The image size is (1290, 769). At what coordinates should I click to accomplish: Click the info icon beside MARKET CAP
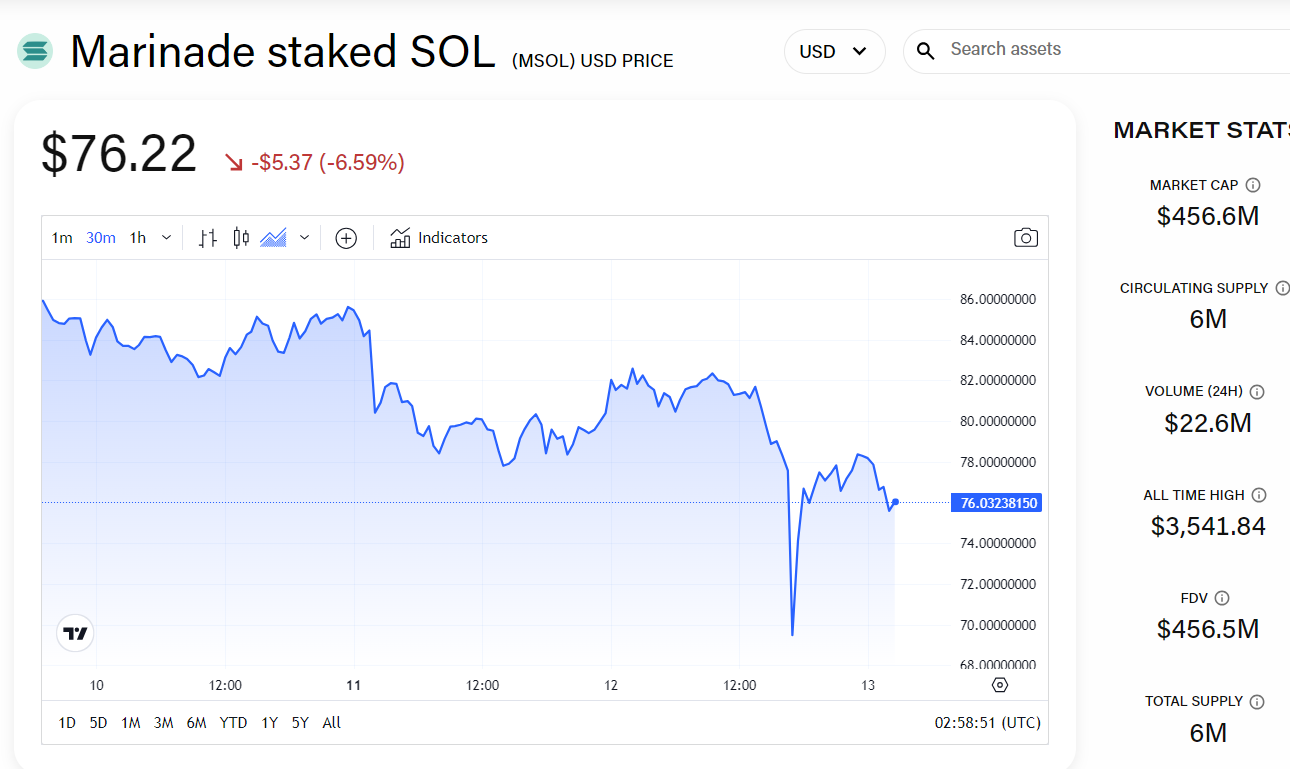pyautogui.click(x=1253, y=184)
